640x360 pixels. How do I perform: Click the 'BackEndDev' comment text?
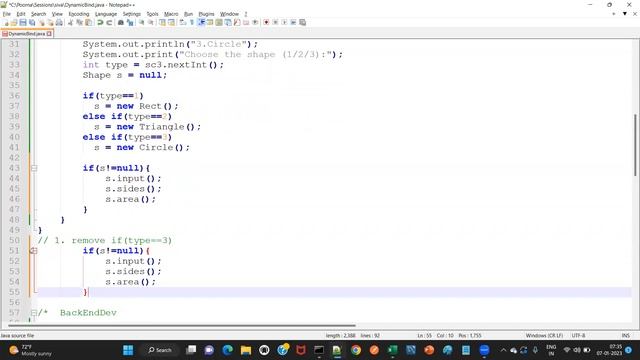point(88,313)
